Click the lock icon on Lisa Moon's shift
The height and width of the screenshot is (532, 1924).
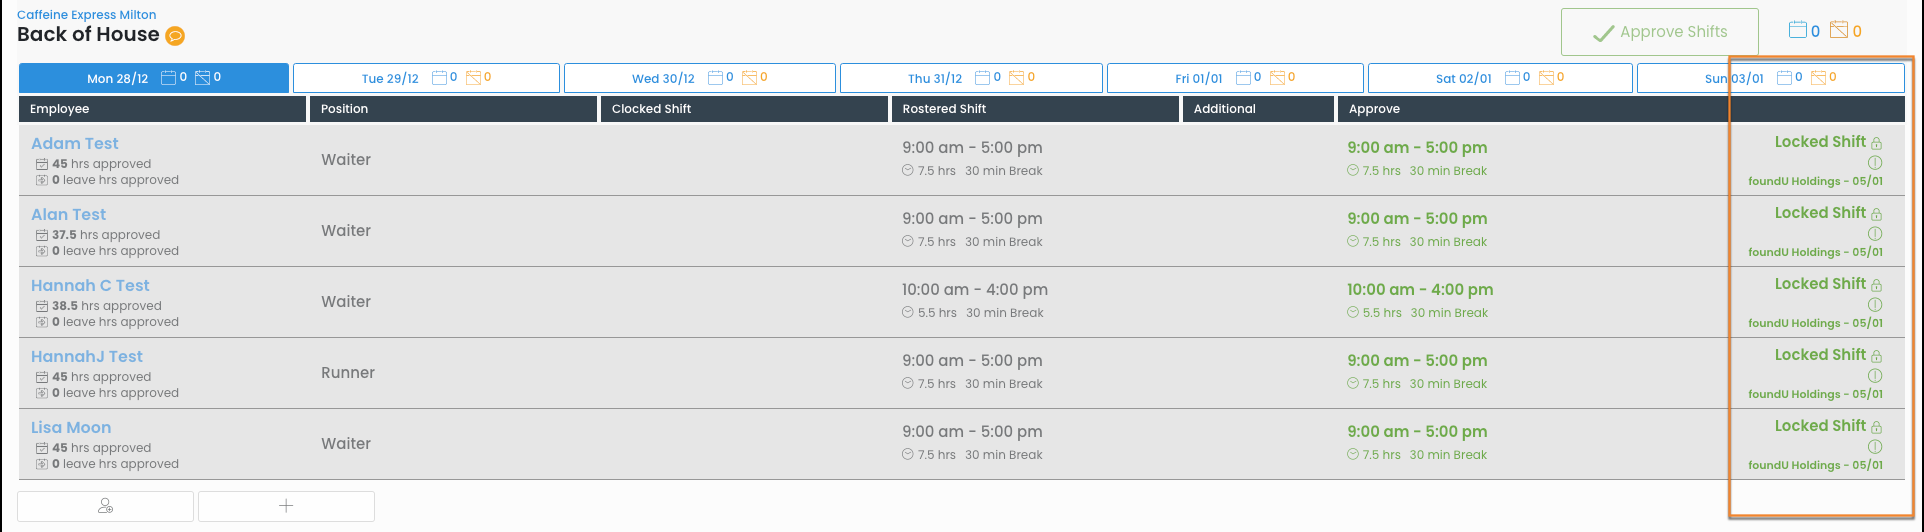click(x=1876, y=427)
